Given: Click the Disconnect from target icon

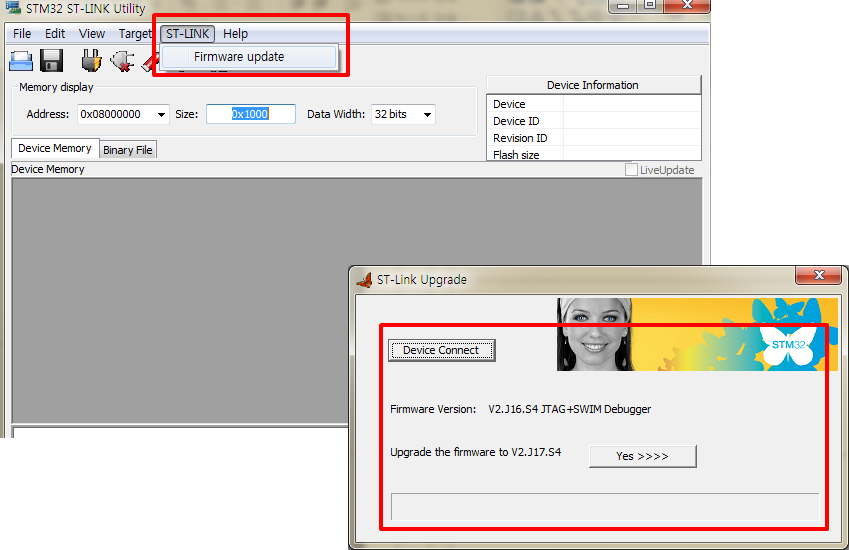Looking at the screenshot, I should 122,60.
